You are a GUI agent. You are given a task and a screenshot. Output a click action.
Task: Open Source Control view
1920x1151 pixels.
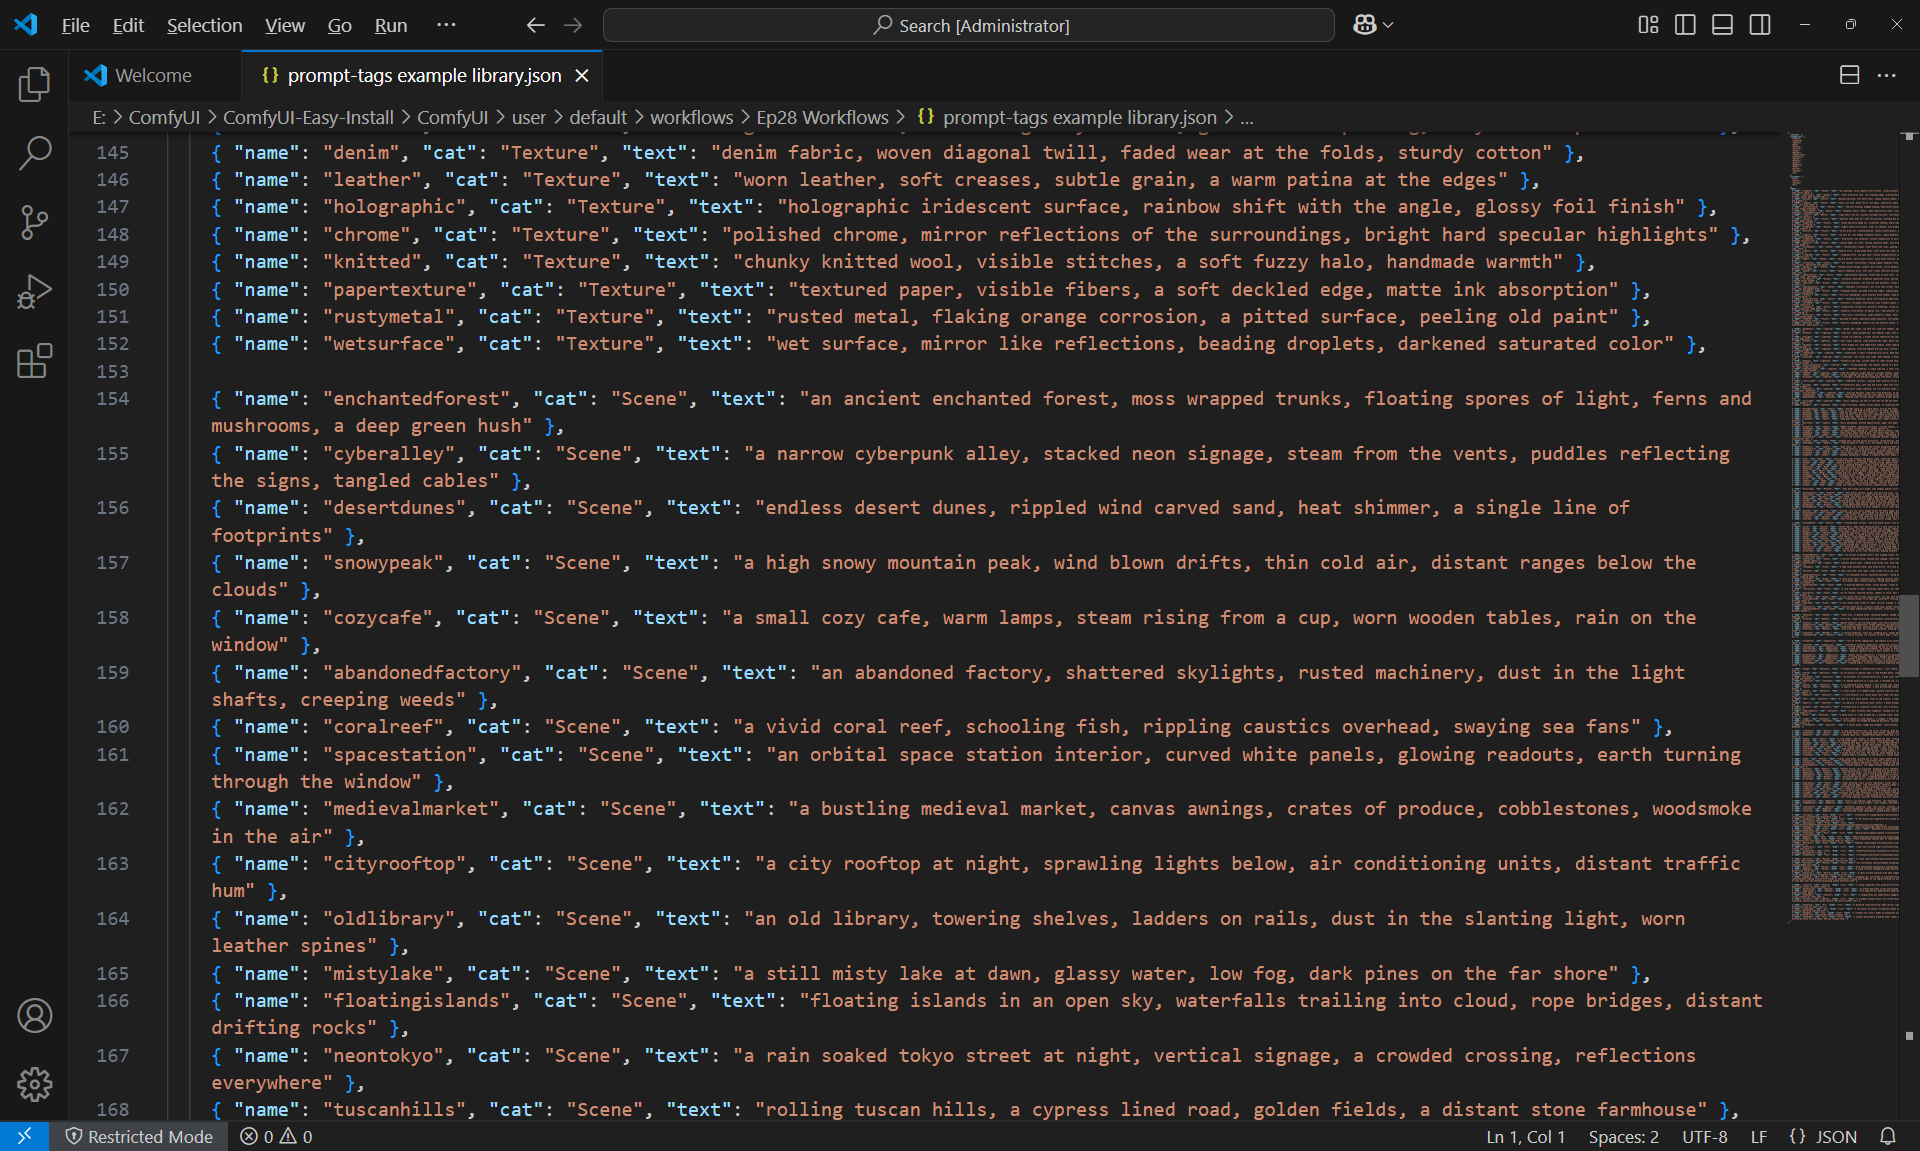35,222
